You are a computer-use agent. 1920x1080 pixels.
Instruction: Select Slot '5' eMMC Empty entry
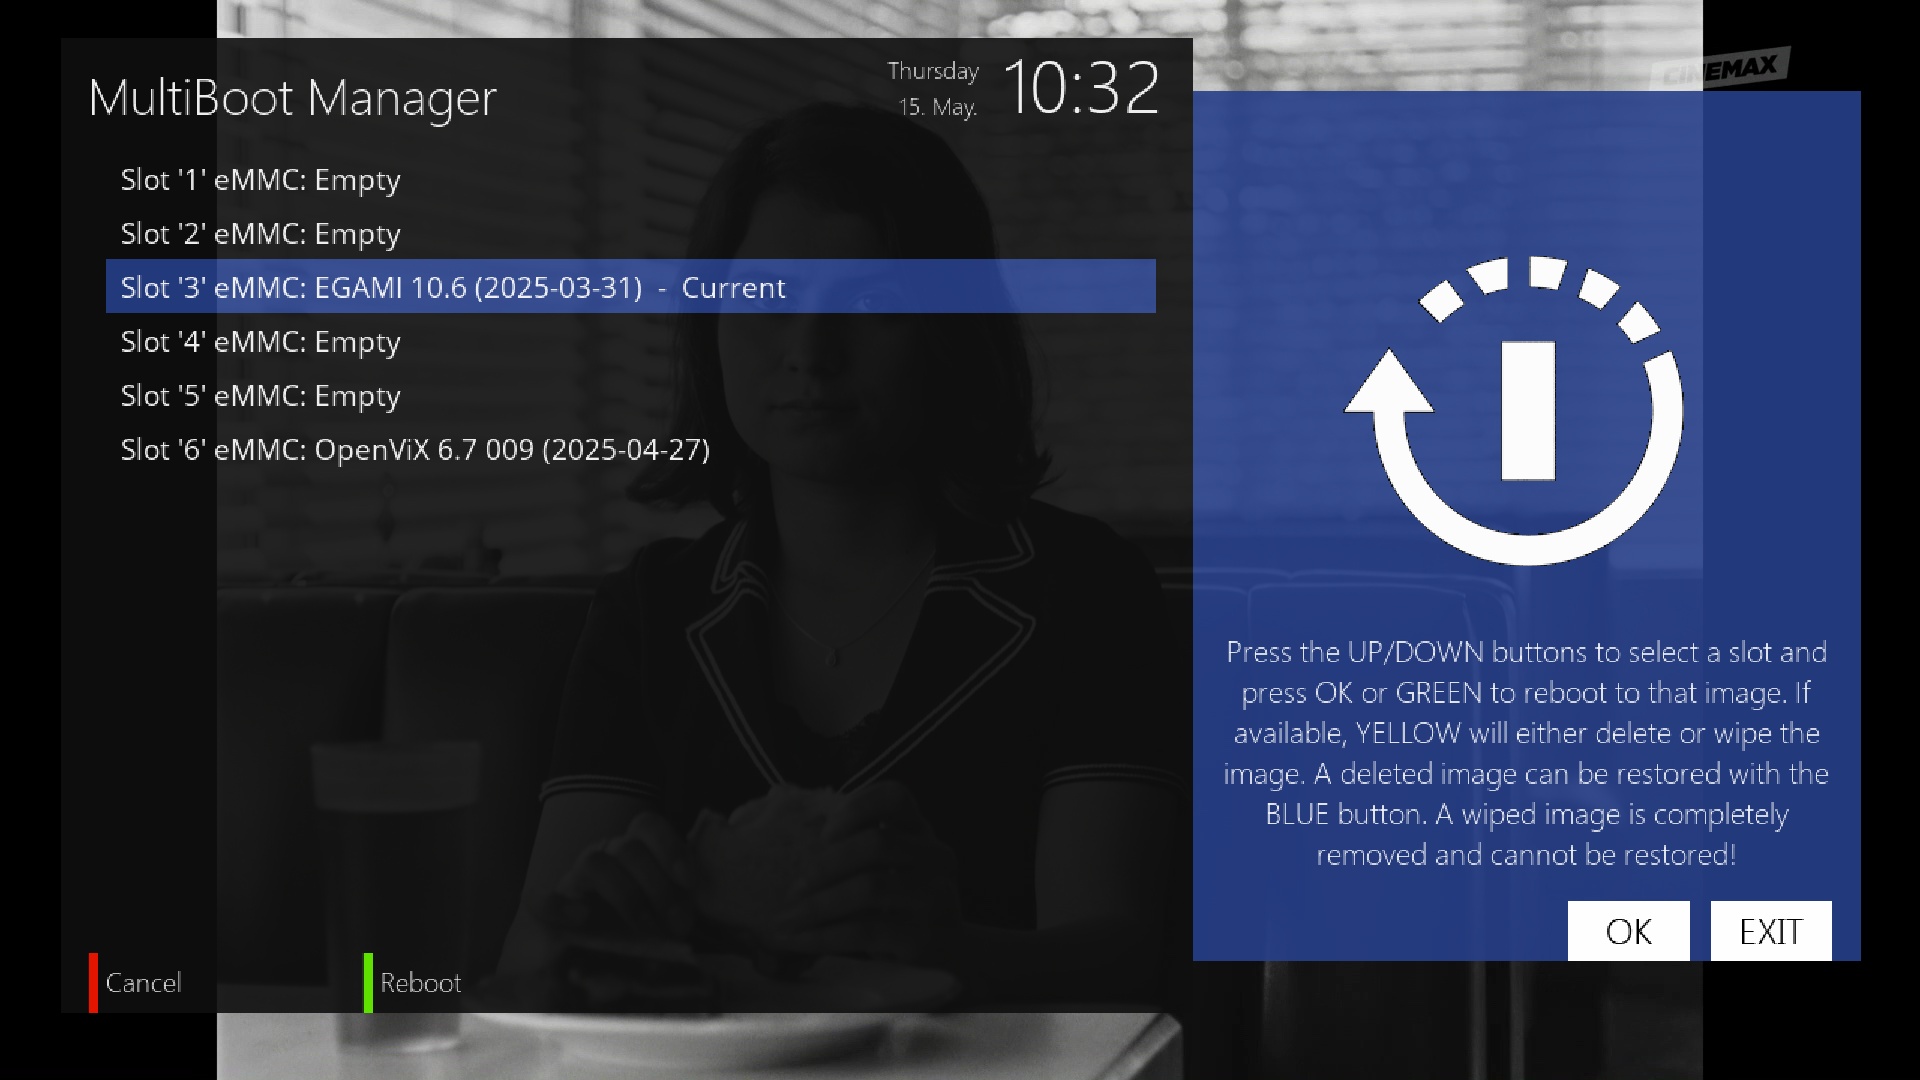tap(260, 396)
